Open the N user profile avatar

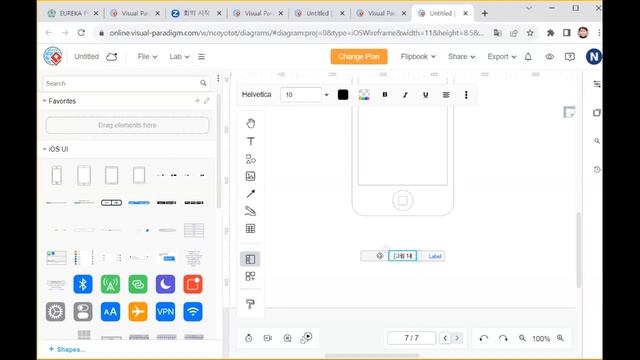593,57
